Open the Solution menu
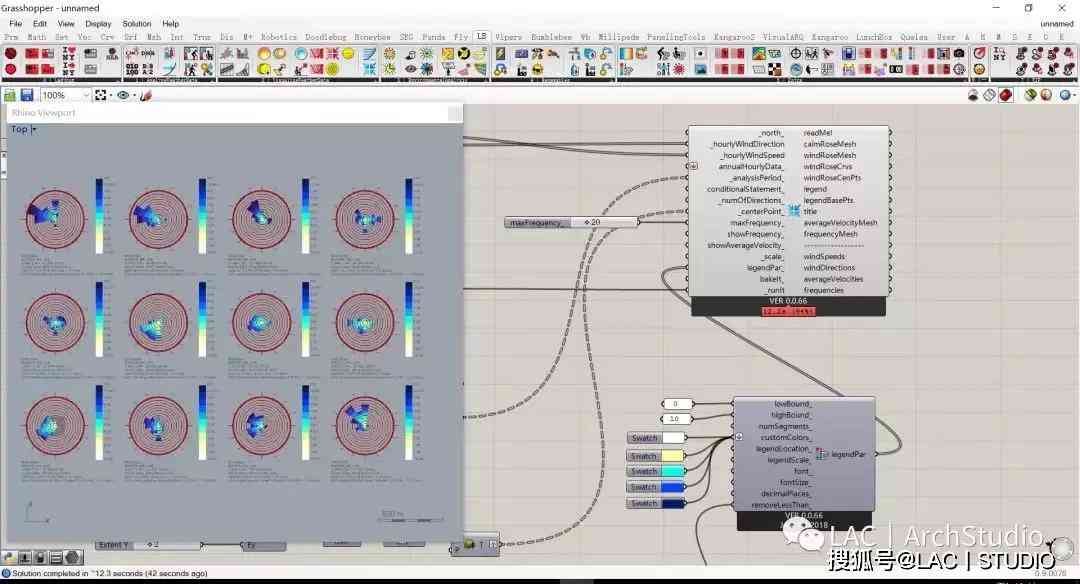Screen dimensions: 1080x584 136,23
